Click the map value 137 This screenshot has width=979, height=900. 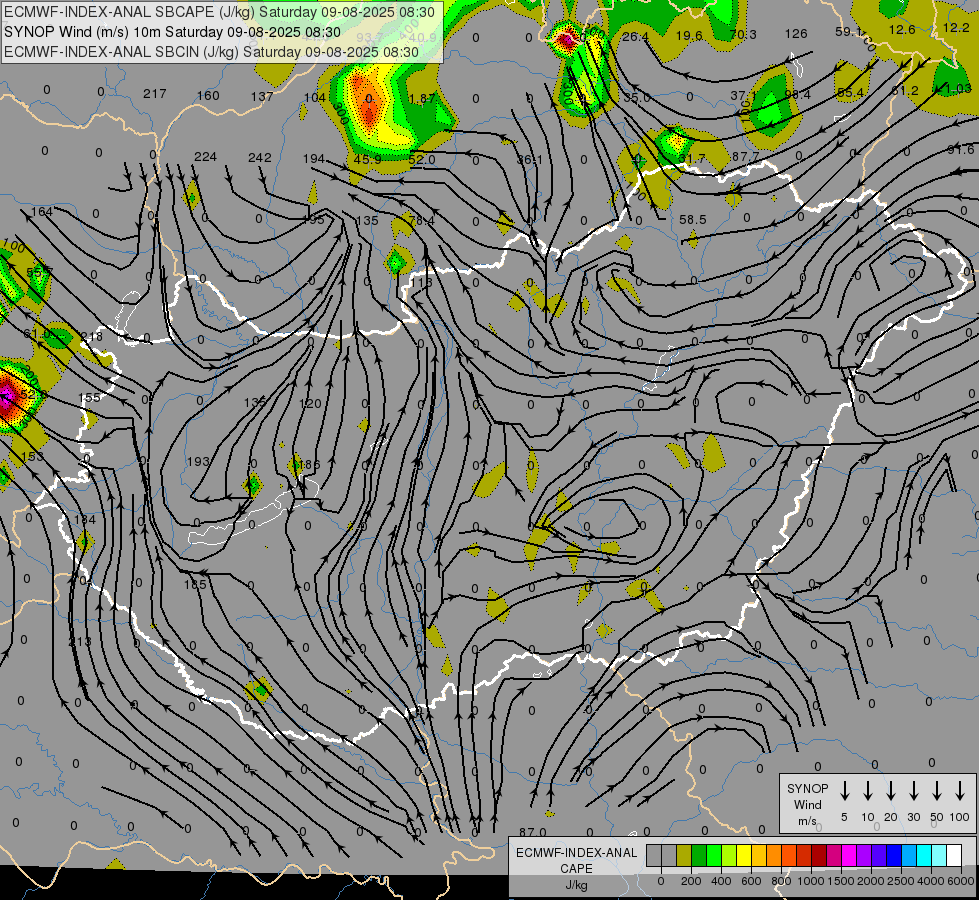pos(262,97)
